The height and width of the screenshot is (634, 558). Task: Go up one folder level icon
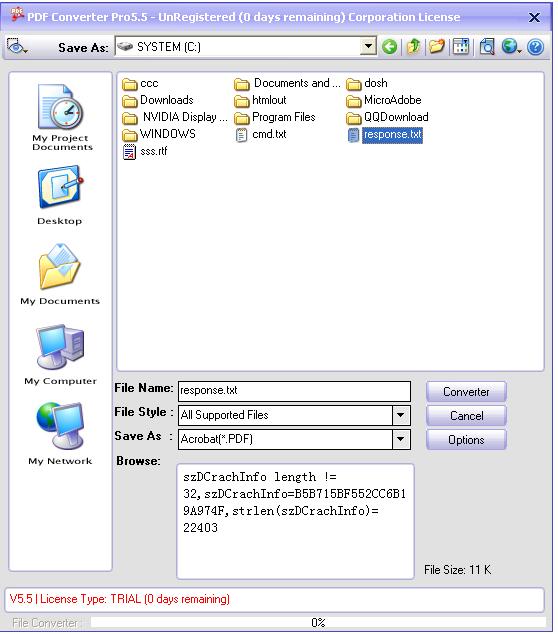413,47
